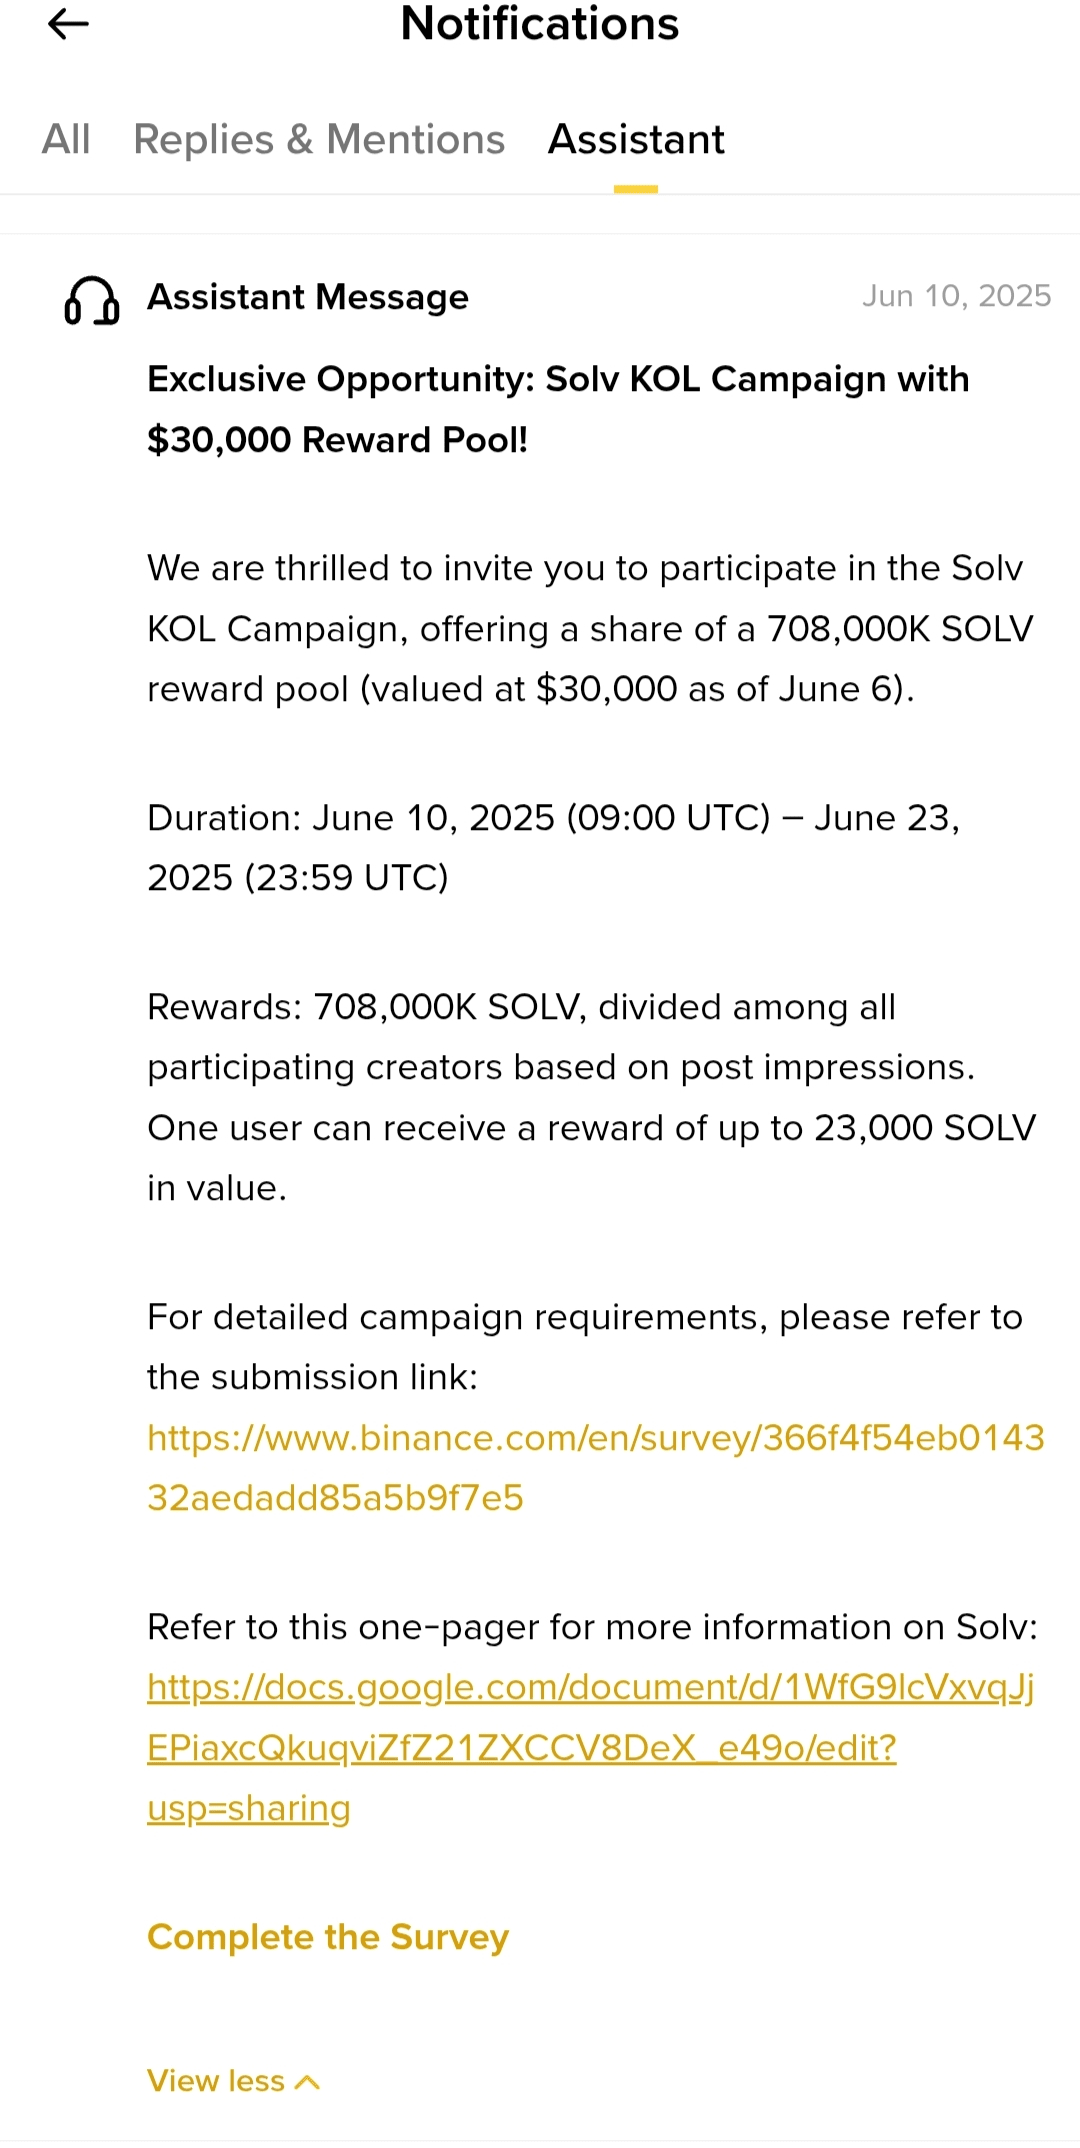Collapse the message using View less

pyautogui.click(x=216, y=2081)
